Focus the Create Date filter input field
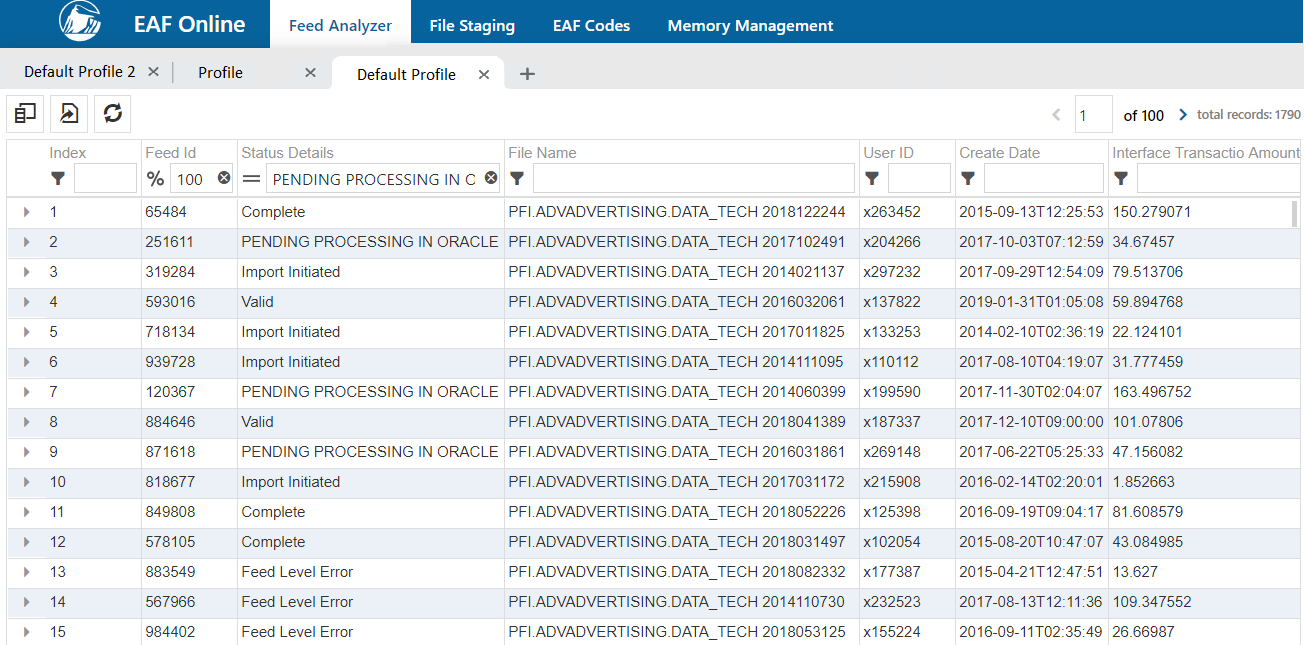 coord(1044,179)
